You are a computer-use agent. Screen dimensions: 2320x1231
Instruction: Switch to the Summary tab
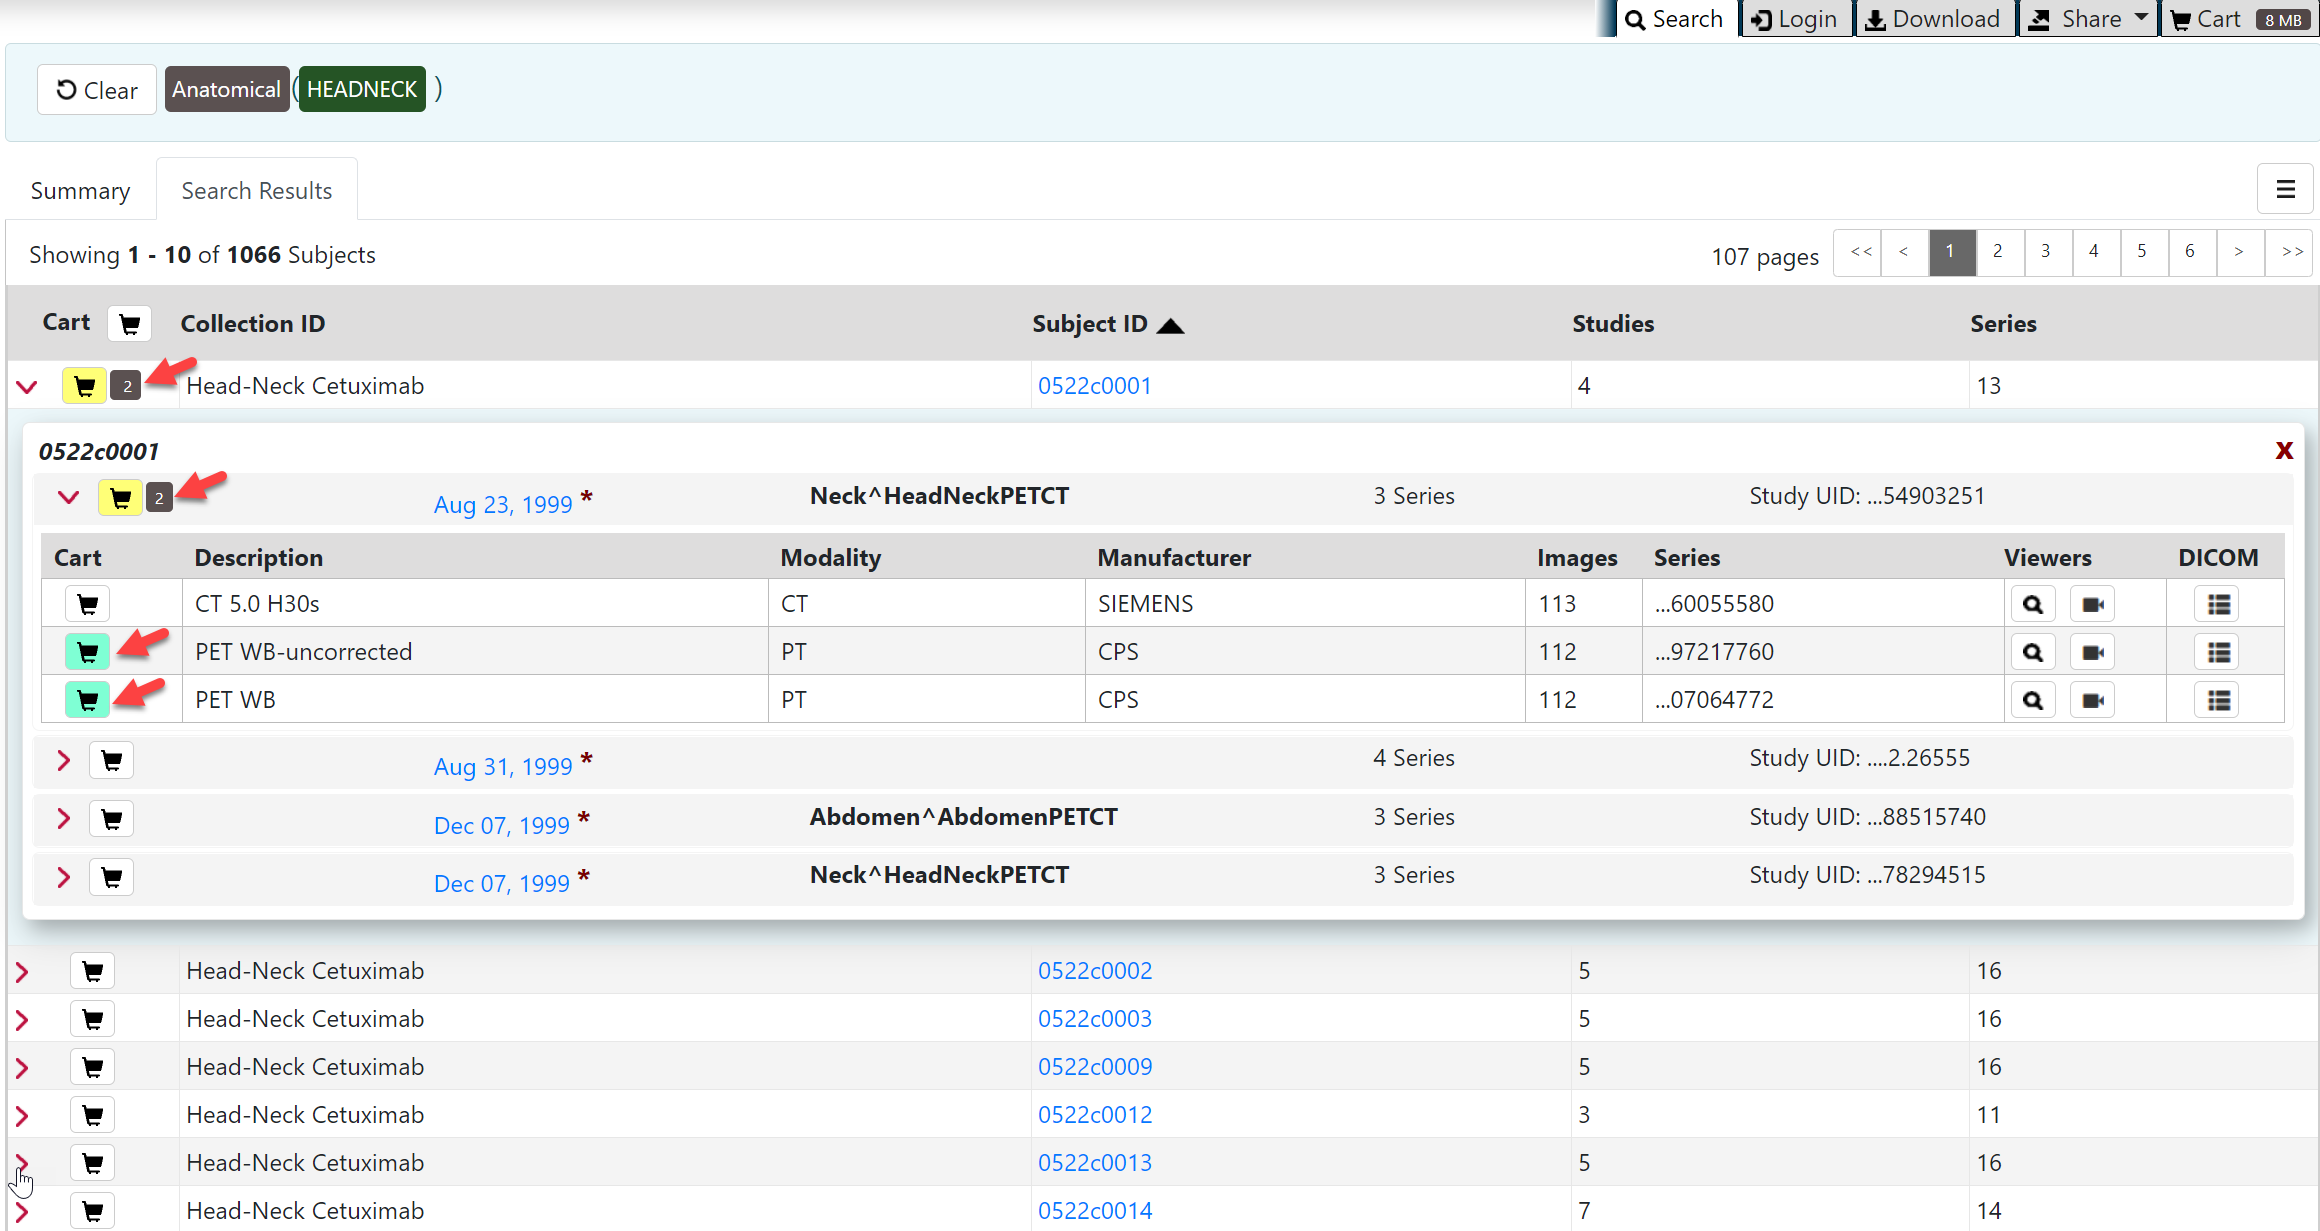80,190
